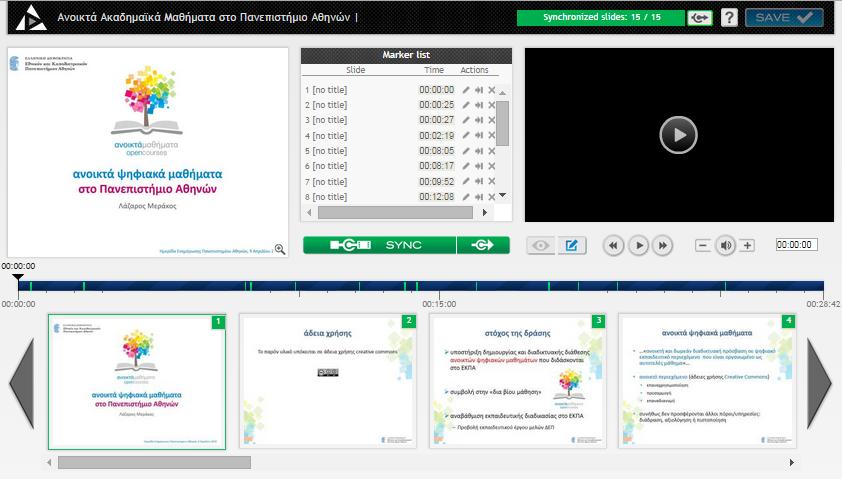Select slide thumbnail 4 ανοικτά ψηφιακά μαθήματα
The image size is (842, 479).
[707, 382]
